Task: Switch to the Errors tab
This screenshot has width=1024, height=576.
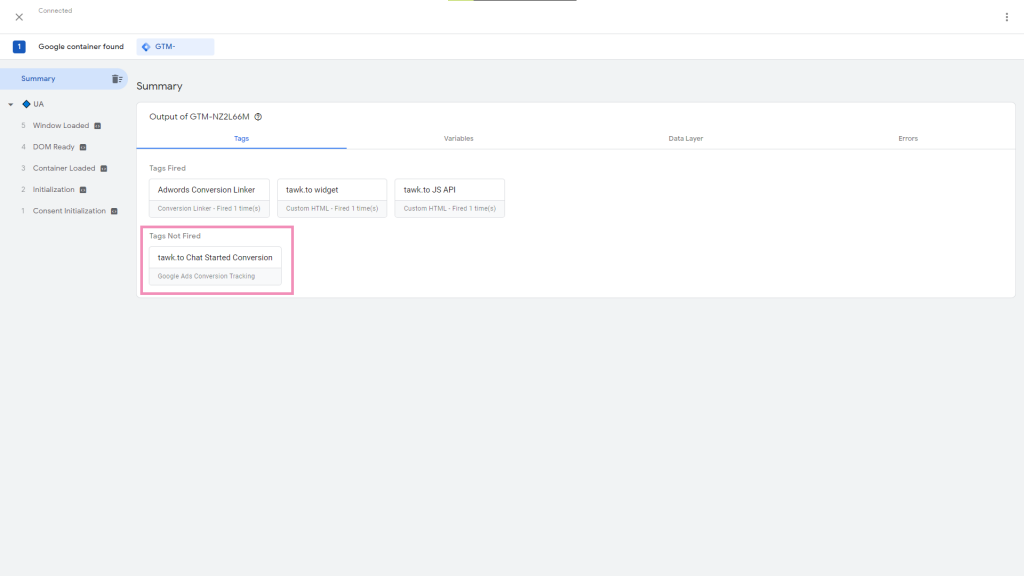Action: tap(908, 138)
